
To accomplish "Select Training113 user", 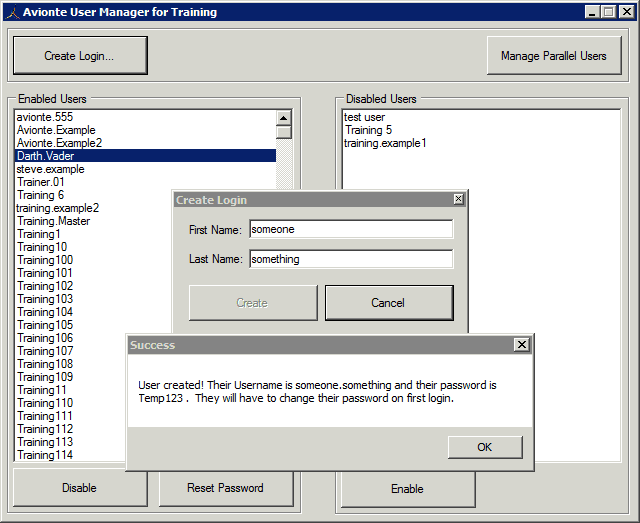I will [71, 442].
